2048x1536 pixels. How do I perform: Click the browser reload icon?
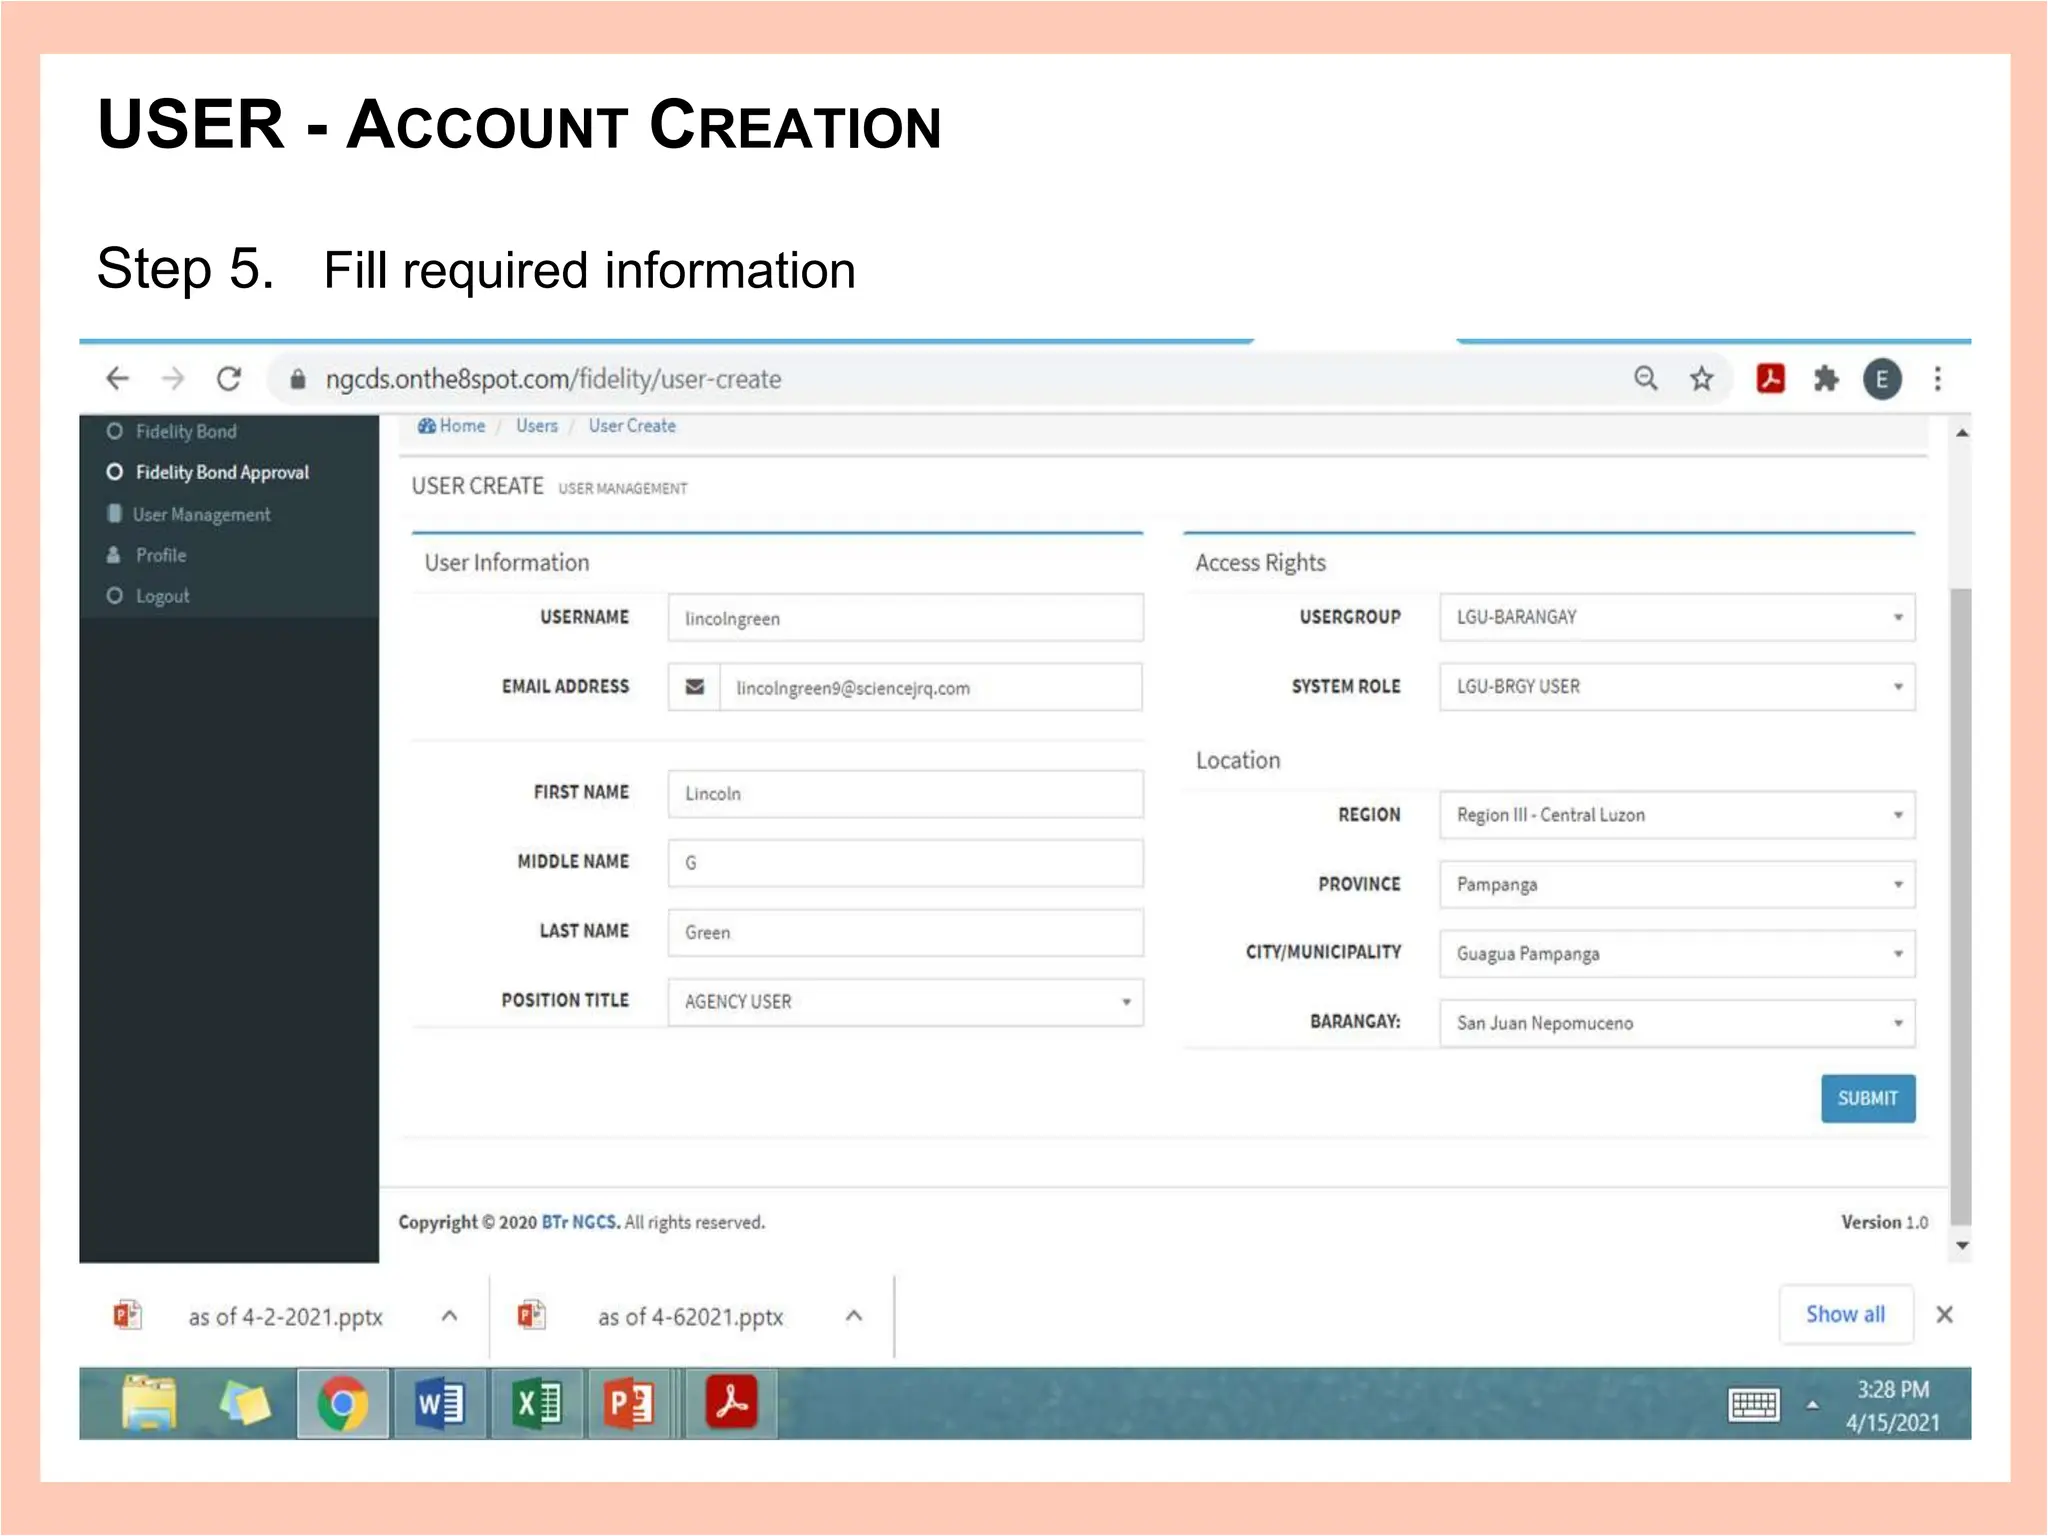point(229,379)
